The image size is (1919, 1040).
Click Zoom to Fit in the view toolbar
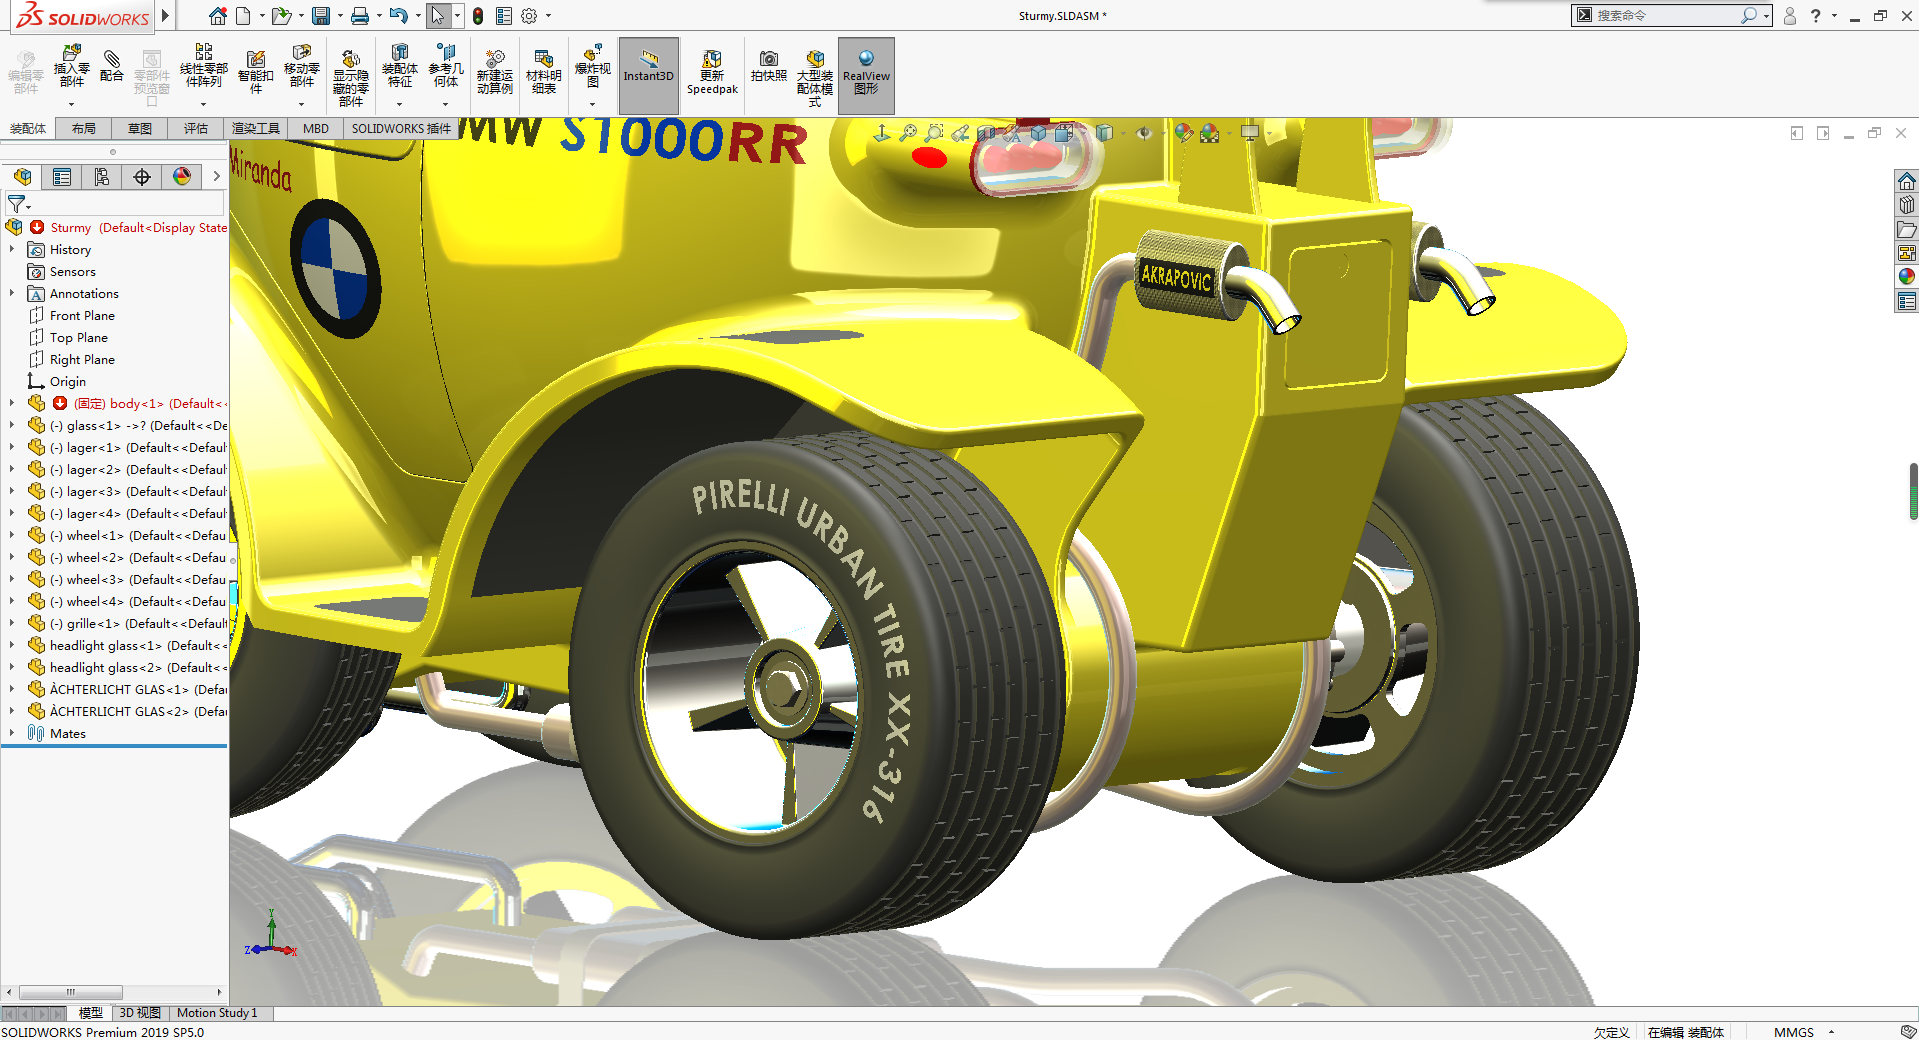(908, 132)
